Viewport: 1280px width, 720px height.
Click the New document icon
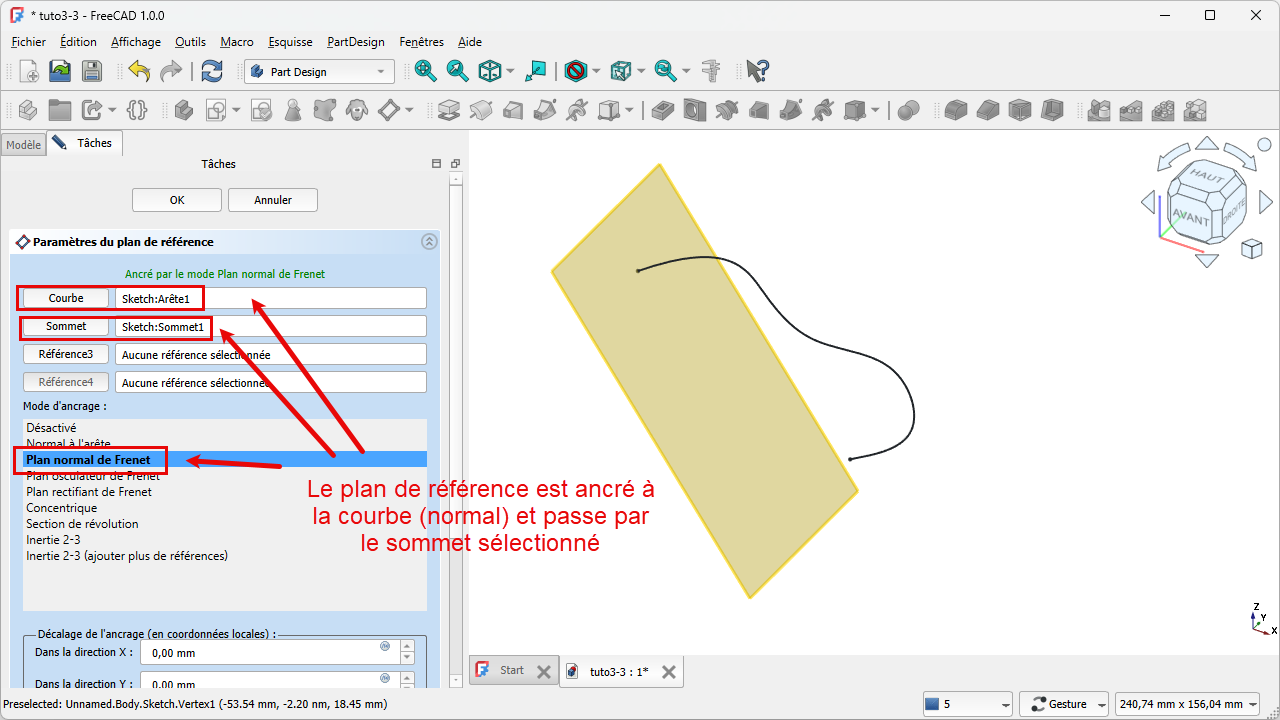click(29, 71)
